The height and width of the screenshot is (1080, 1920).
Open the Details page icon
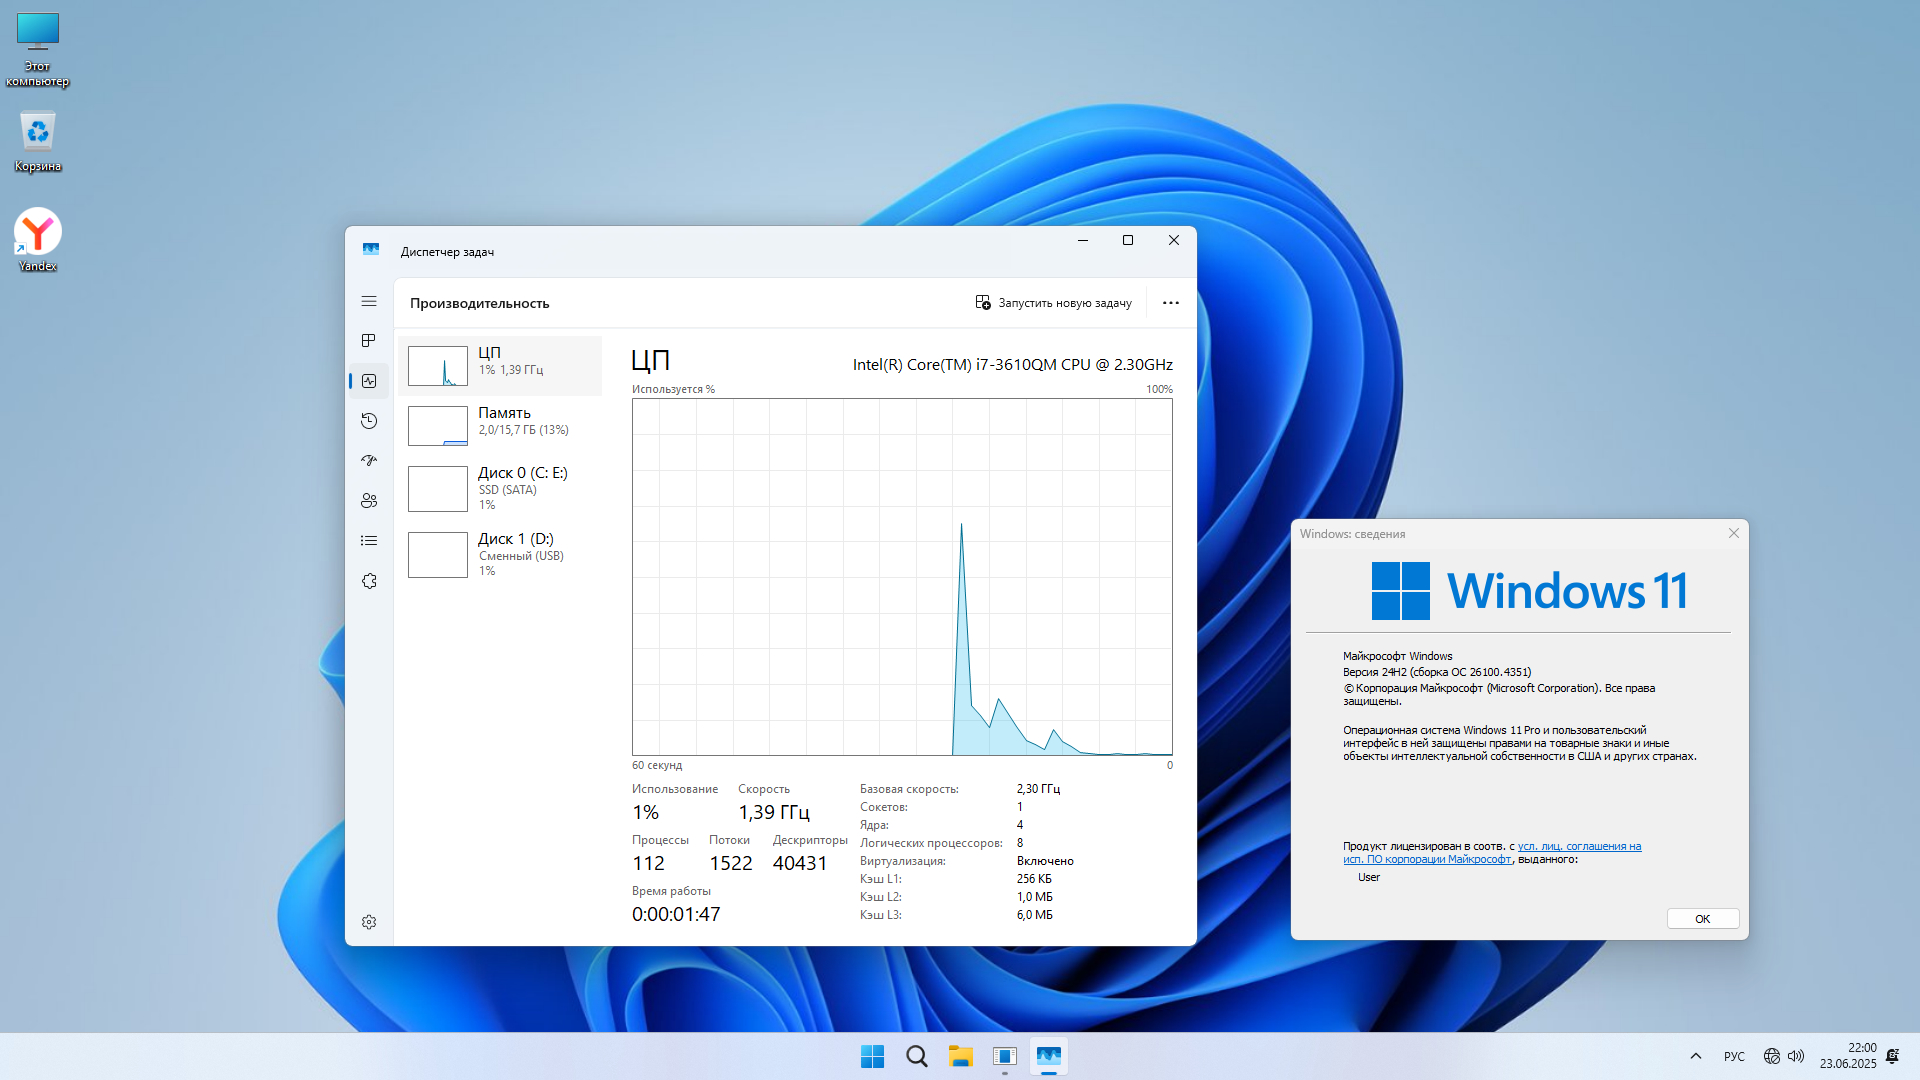(x=369, y=541)
